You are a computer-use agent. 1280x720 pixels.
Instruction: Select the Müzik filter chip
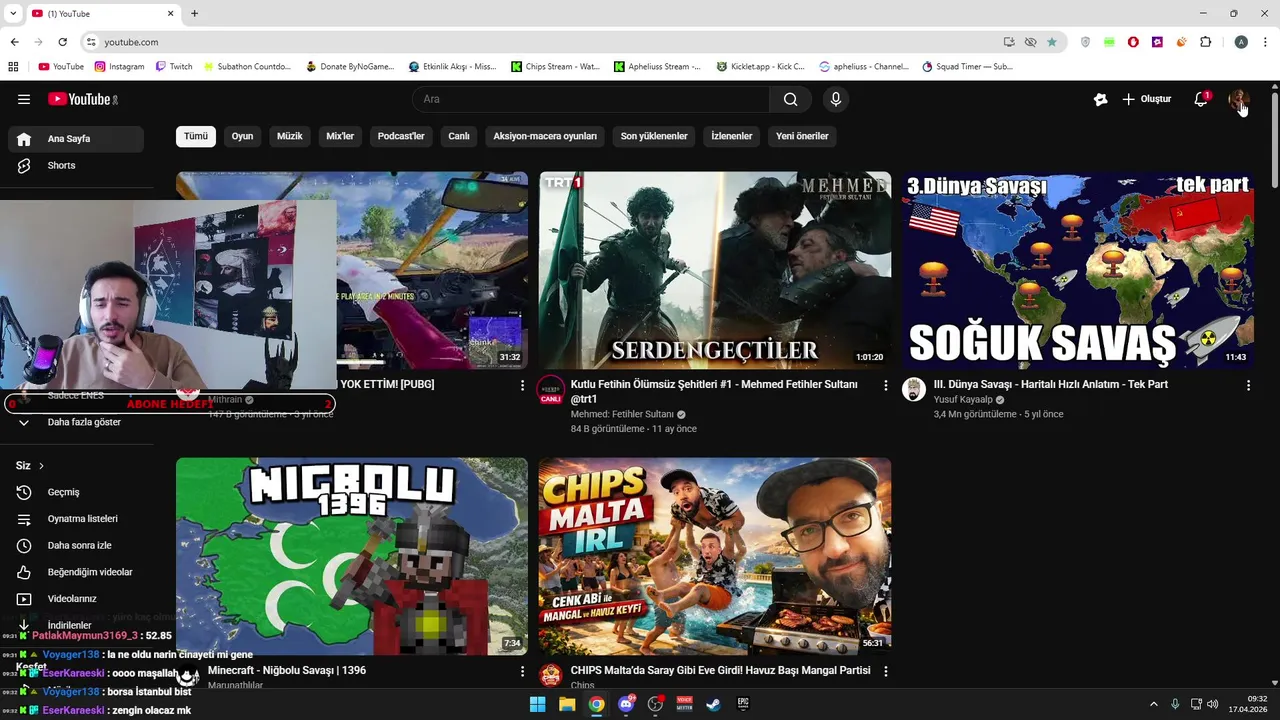290,136
